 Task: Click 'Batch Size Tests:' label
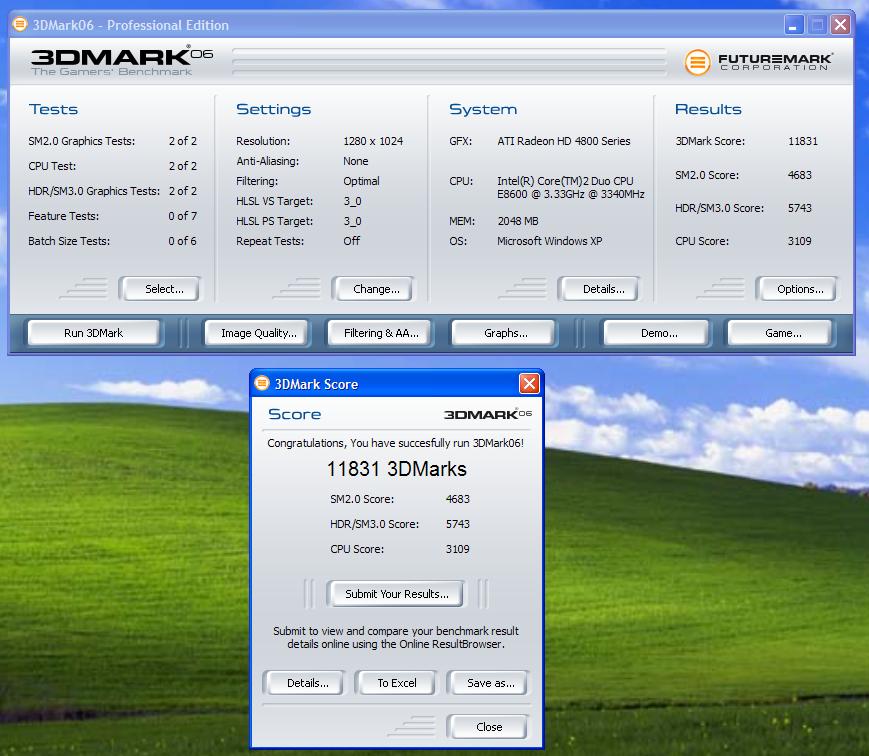(69, 241)
